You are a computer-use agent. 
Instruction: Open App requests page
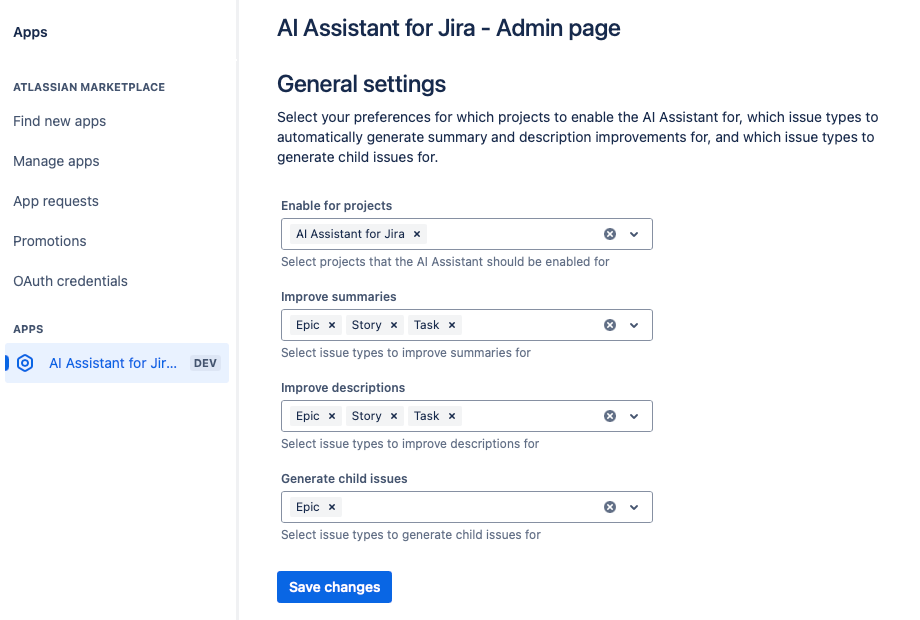click(56, 201)
